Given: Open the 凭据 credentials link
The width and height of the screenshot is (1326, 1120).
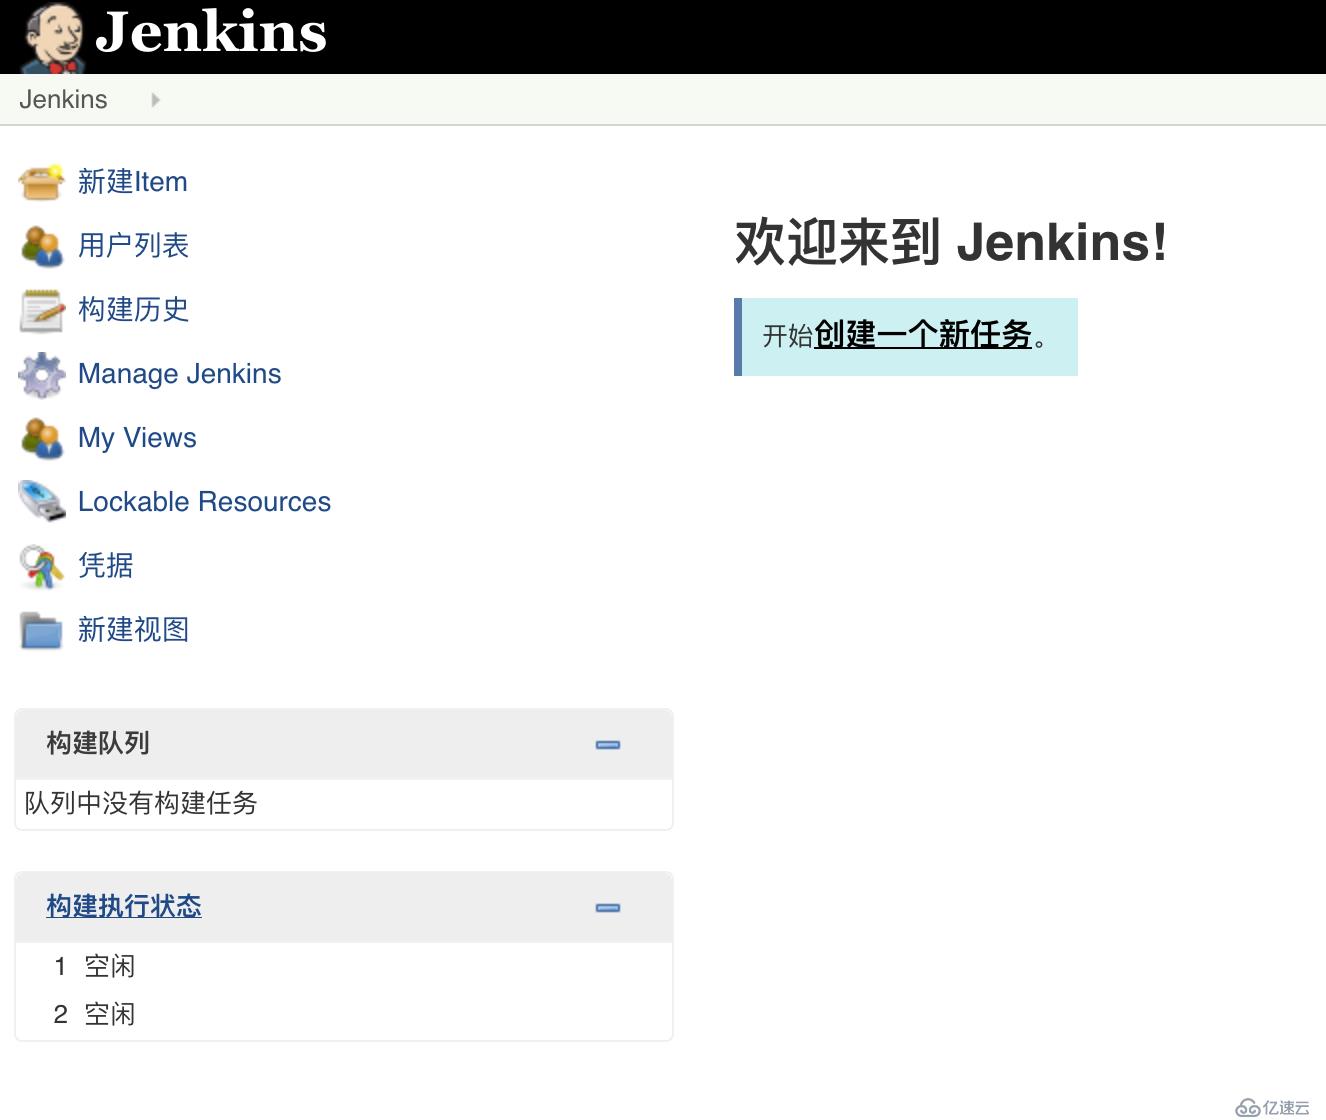Looking at the screenshot, I should pos(105,566).
